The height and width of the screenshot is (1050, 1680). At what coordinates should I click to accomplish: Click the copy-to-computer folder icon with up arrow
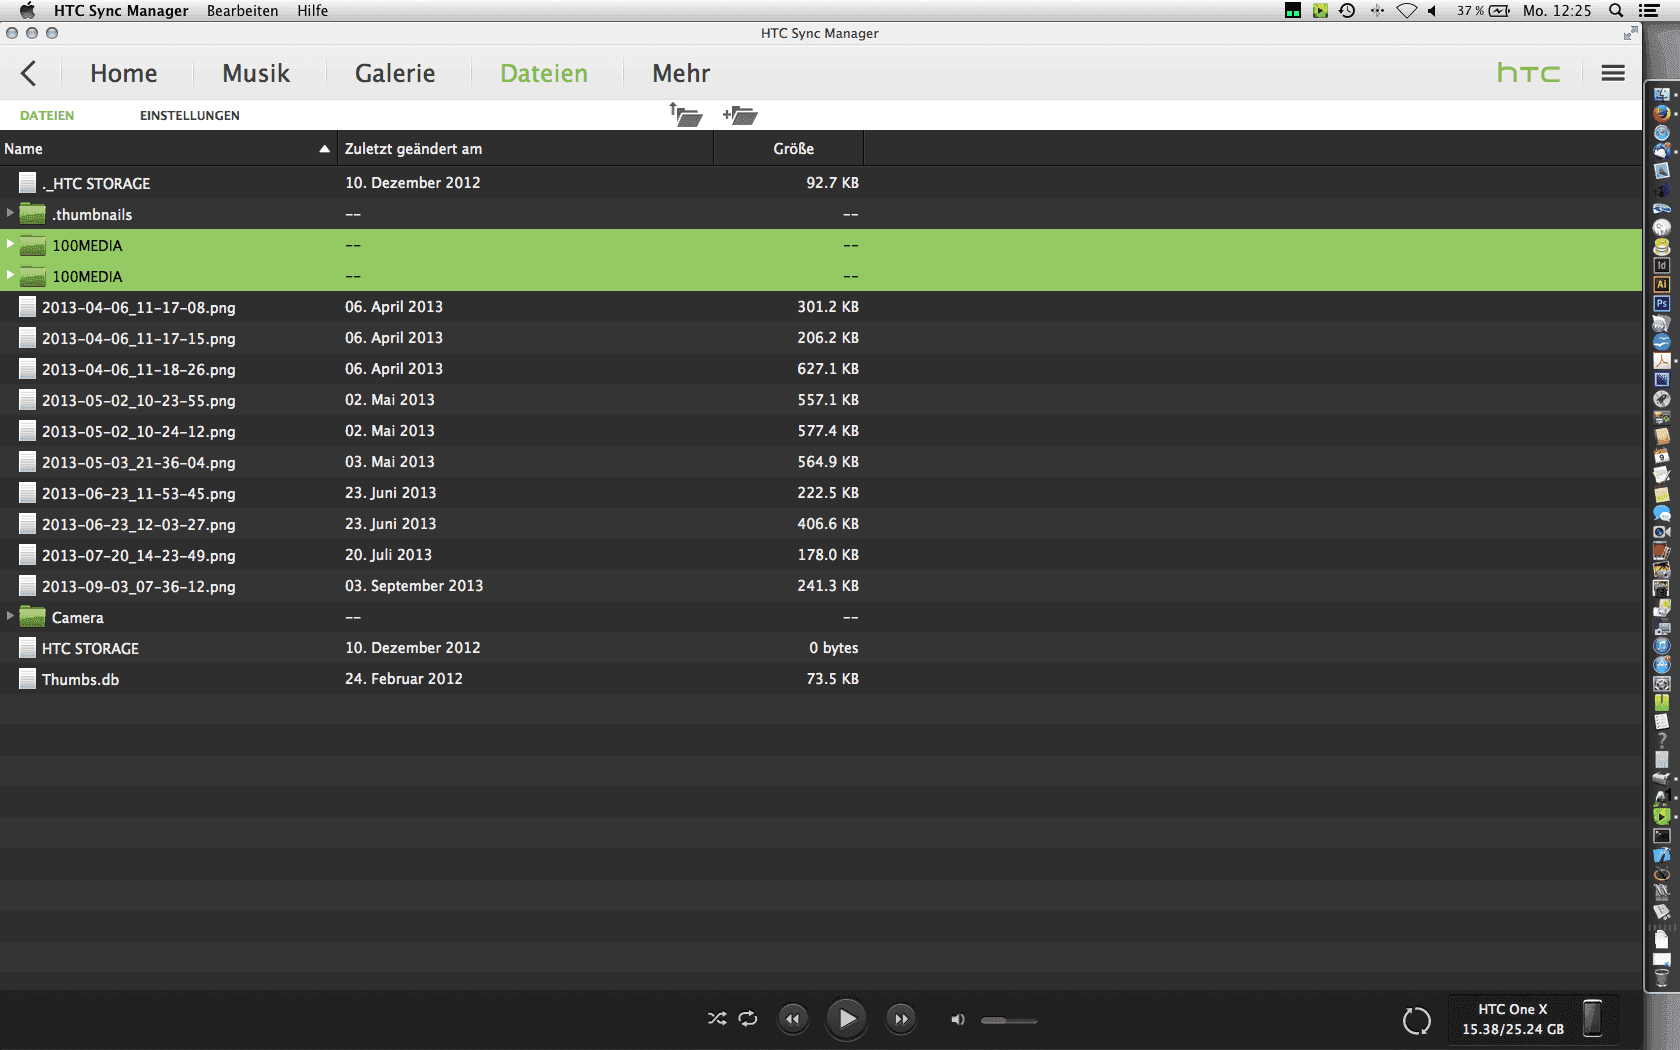coord(686,115)
